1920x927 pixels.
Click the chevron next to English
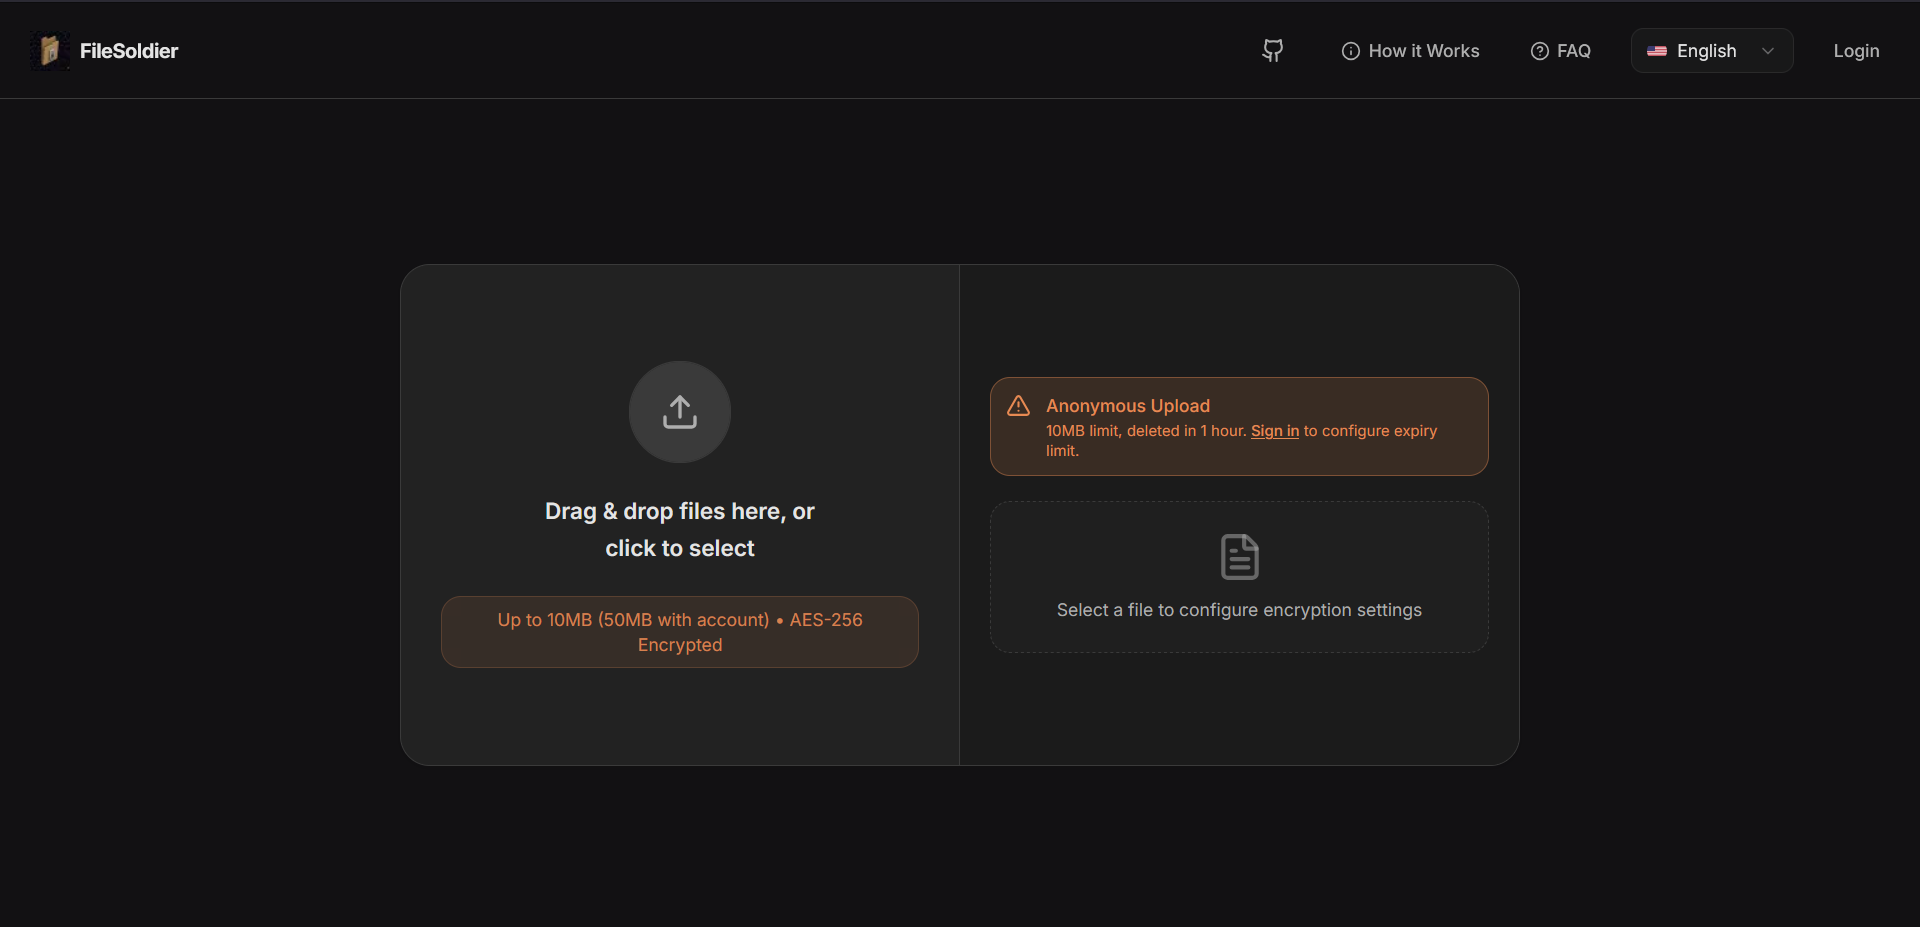click(x=1768, y=51)
